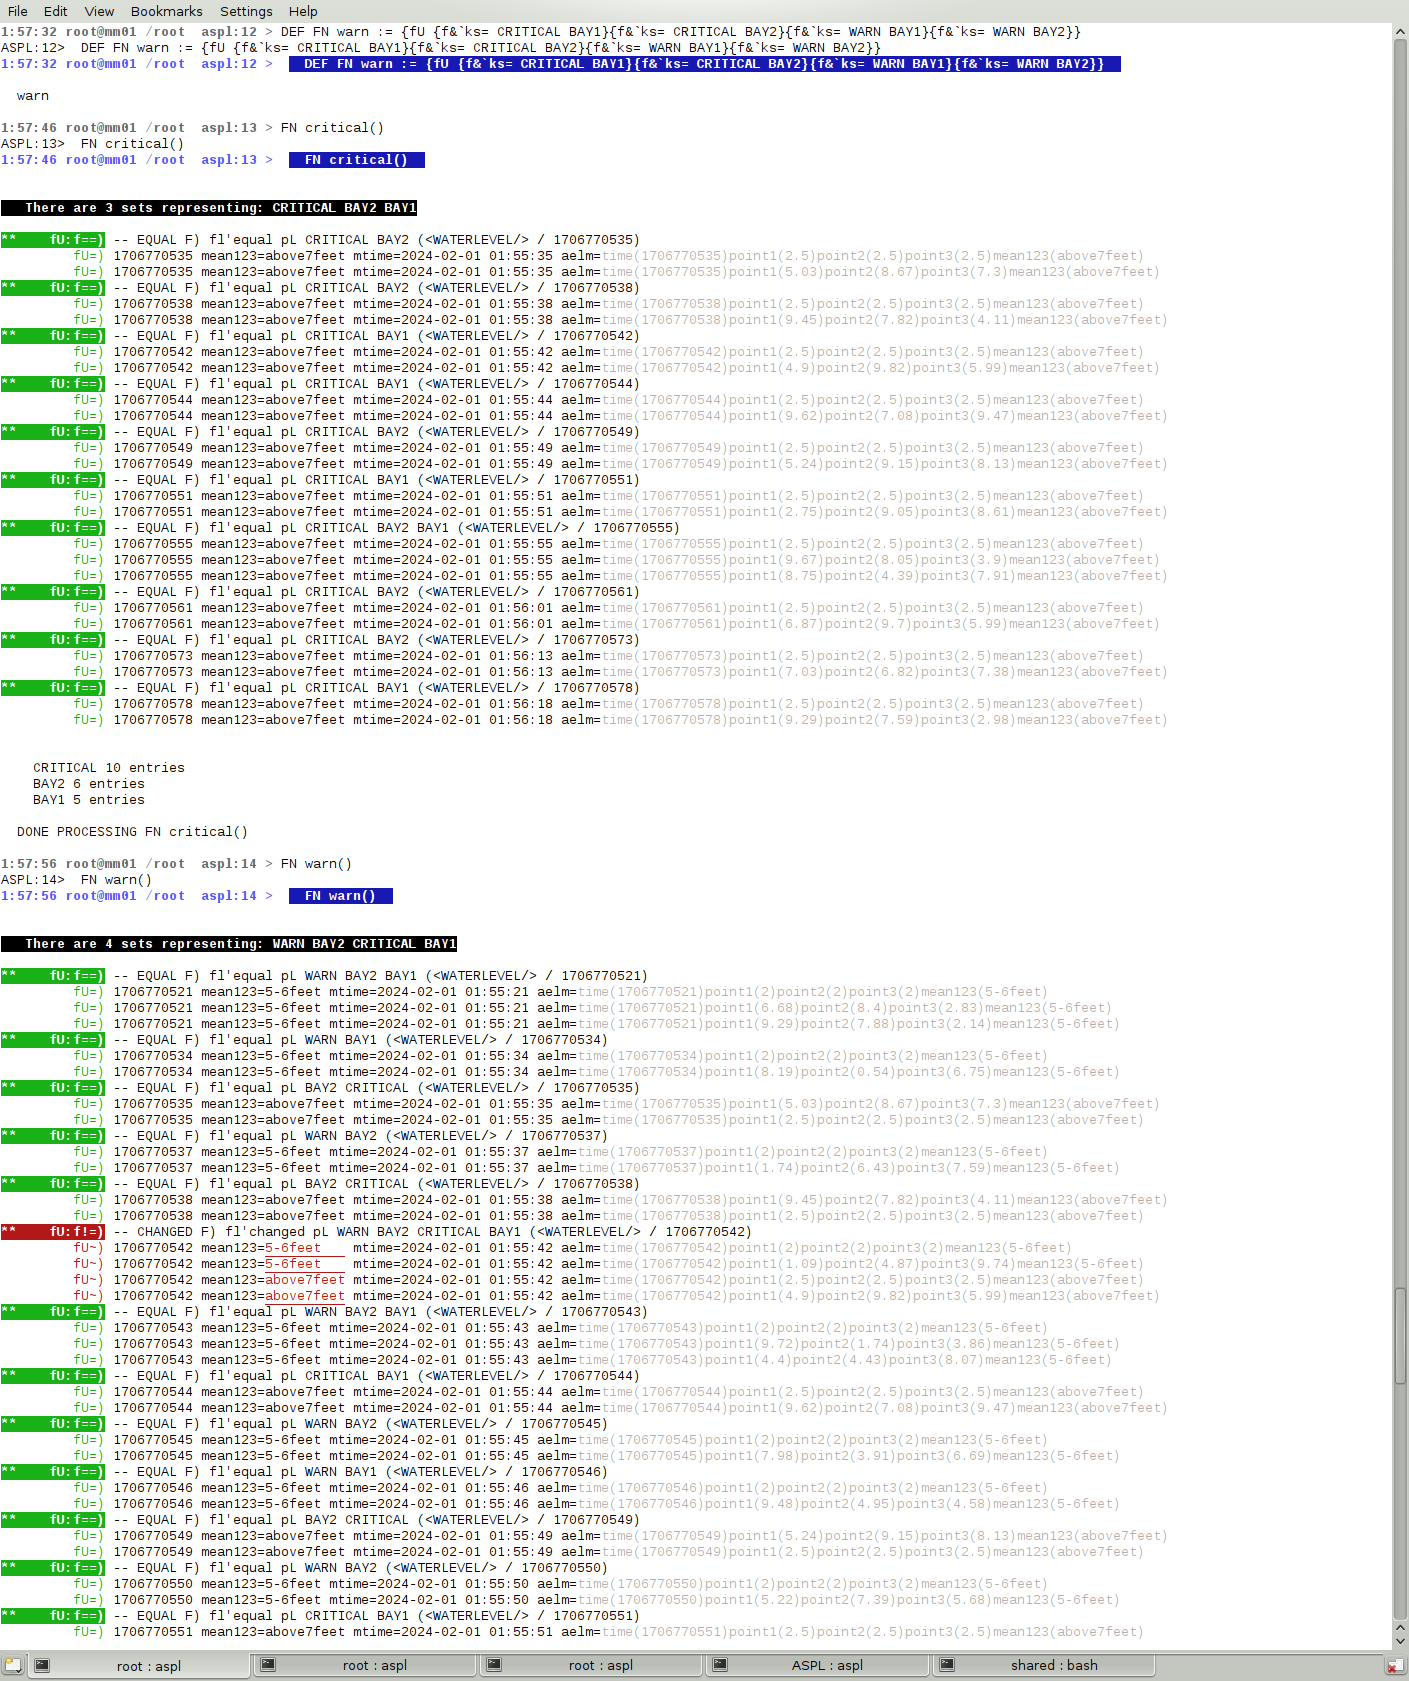Viewport: 1409px width, 1681px height.
Task: Open a new tab with the bottom-left icon
Action: [x=13, y=1665]
